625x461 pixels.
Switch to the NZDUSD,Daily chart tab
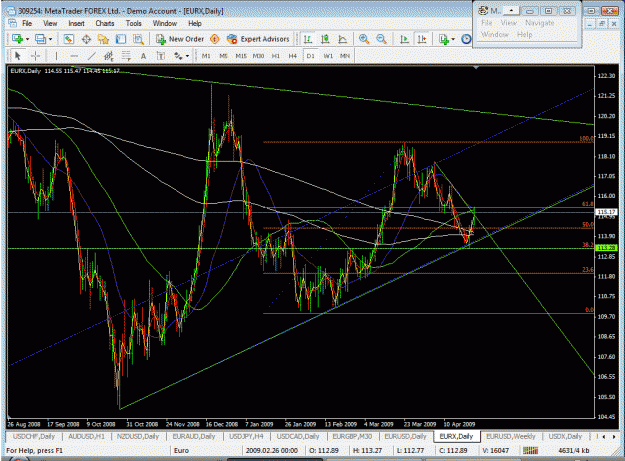(138, 436)
